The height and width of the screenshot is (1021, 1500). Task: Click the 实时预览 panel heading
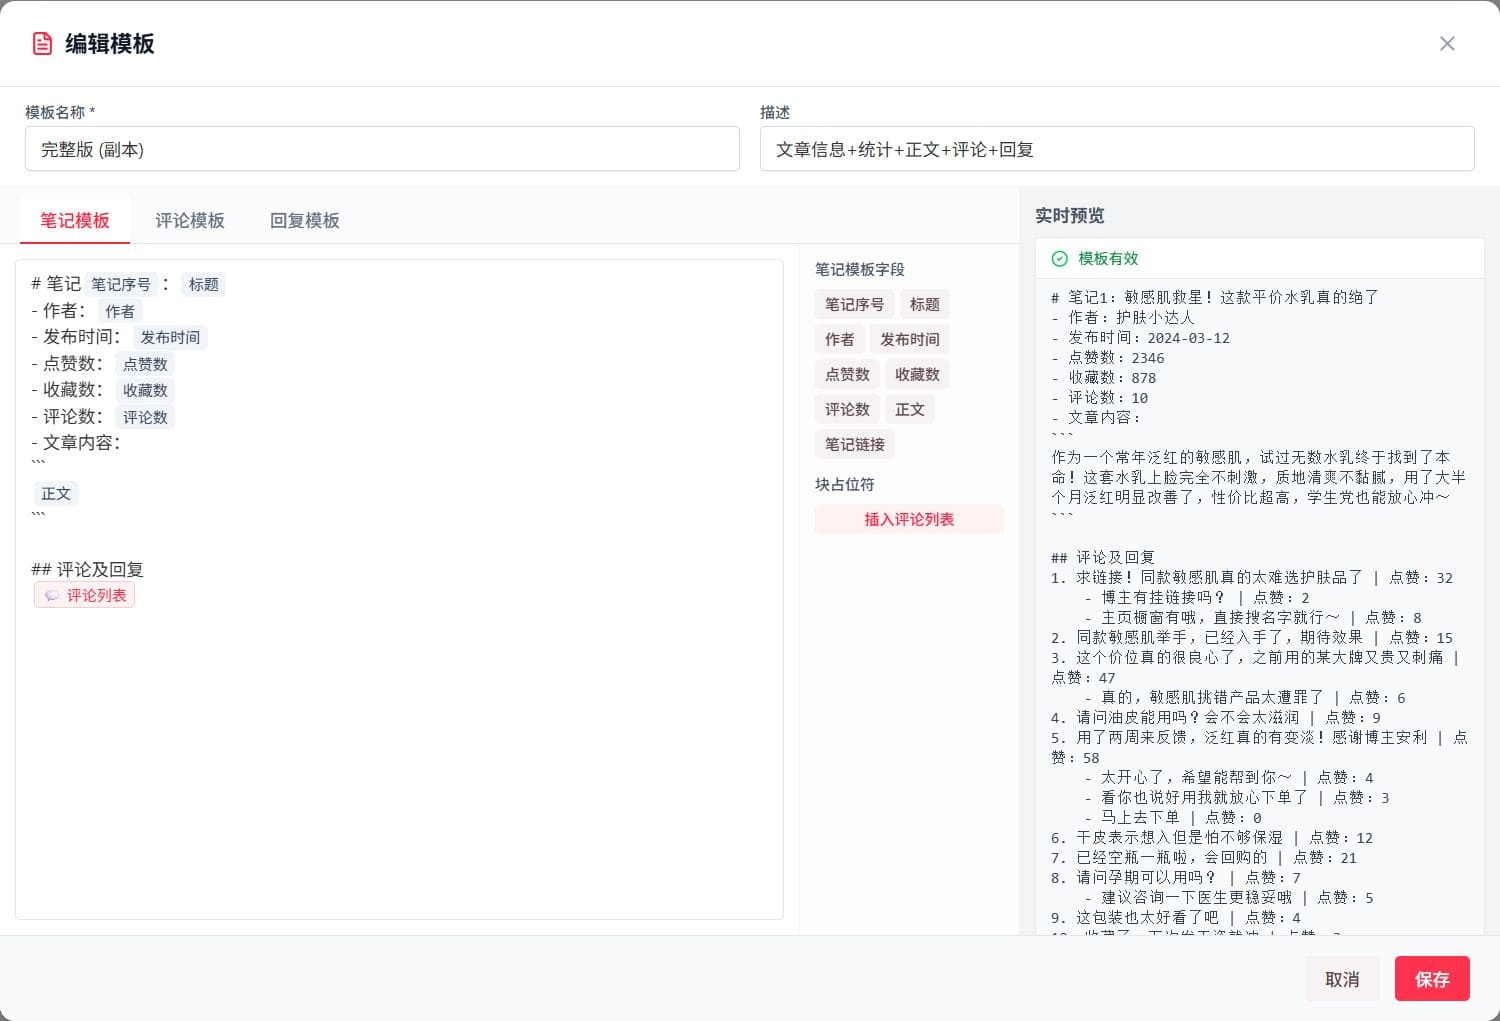click(1069, 215)
